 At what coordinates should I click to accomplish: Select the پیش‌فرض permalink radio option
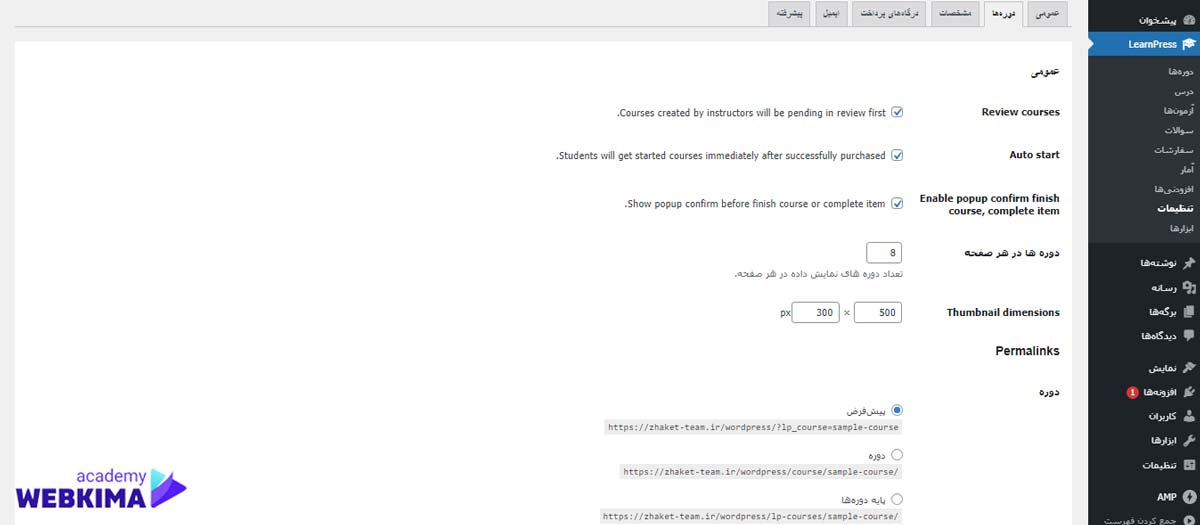897,410
